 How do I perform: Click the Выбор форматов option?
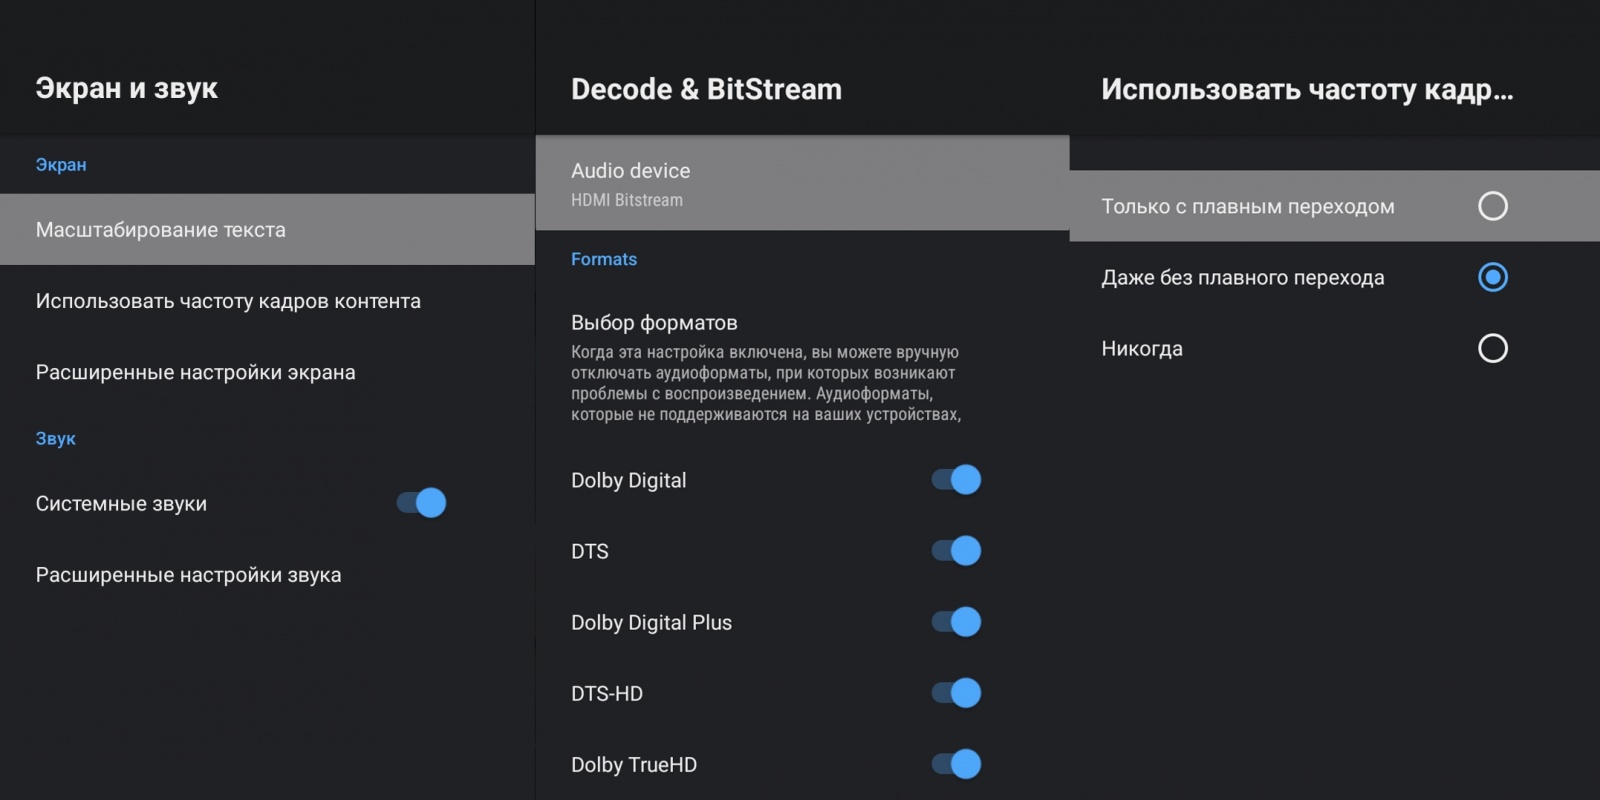click(654, 323)
